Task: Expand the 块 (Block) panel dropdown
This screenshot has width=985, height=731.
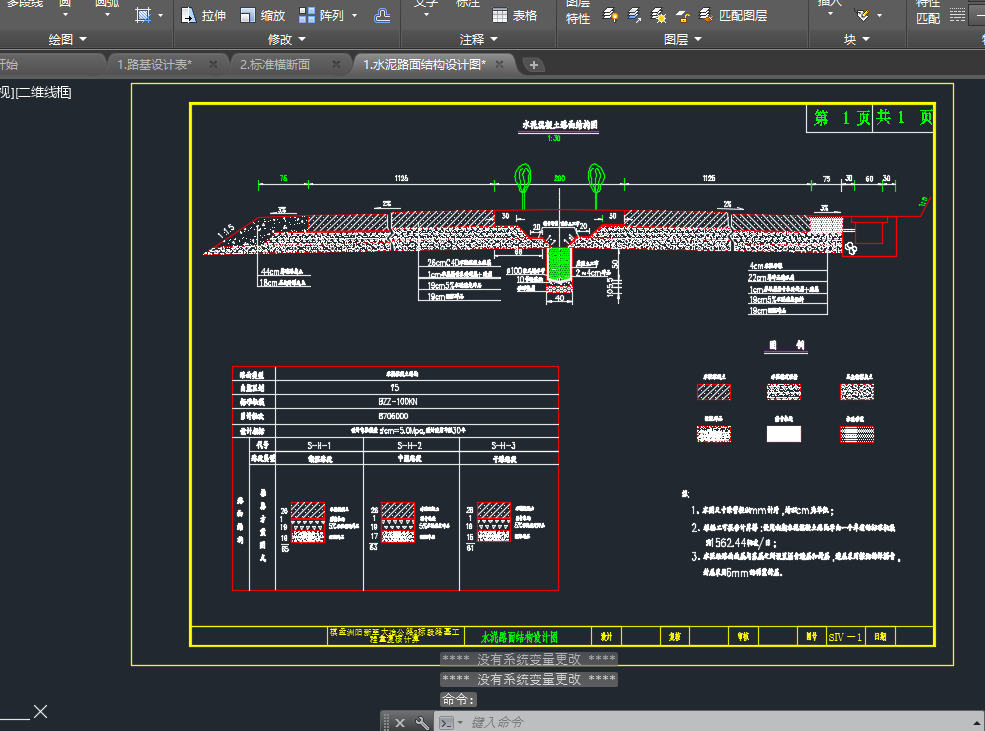Action: pos(857,40)
